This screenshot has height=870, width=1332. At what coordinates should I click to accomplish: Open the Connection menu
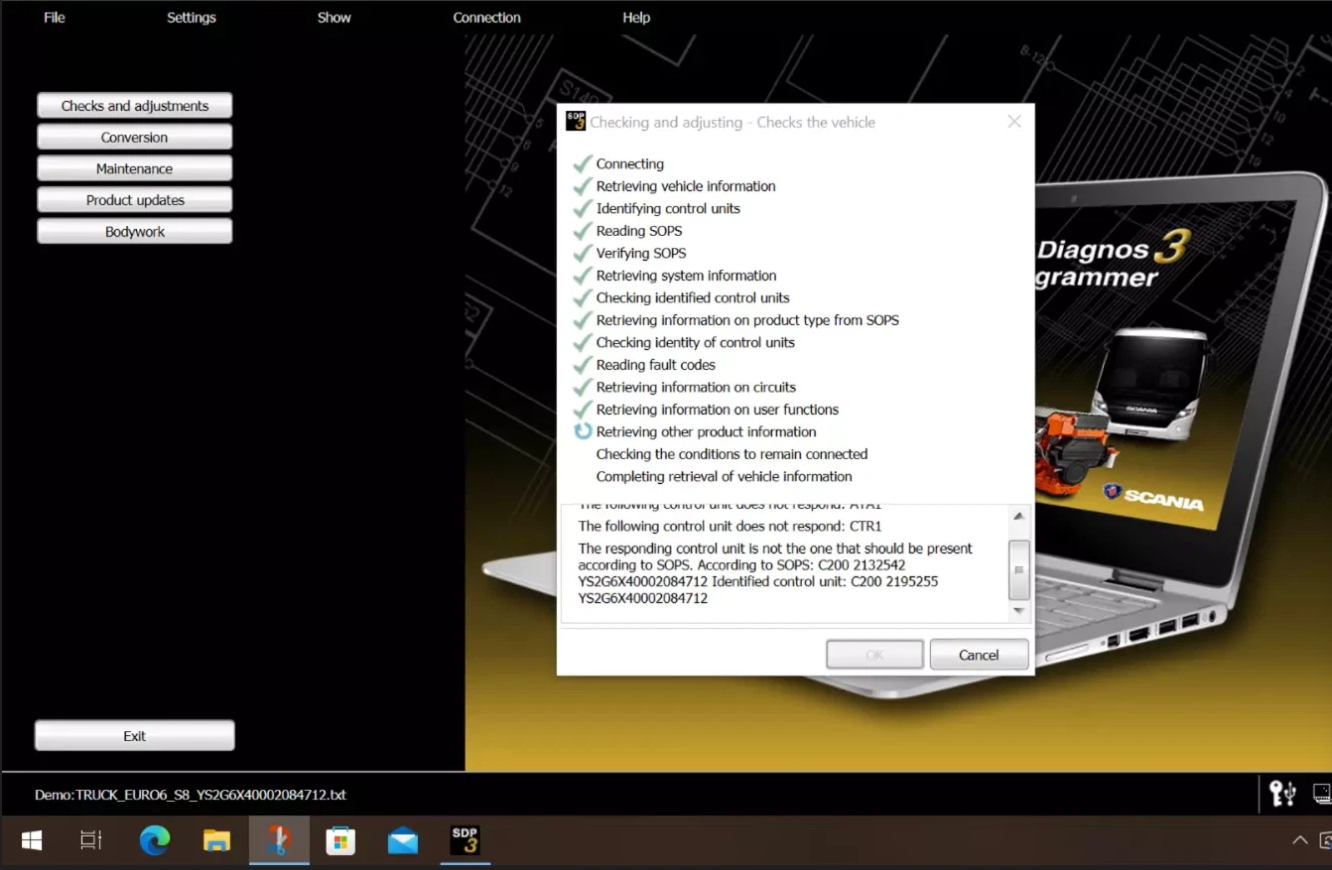pos(486,17)
